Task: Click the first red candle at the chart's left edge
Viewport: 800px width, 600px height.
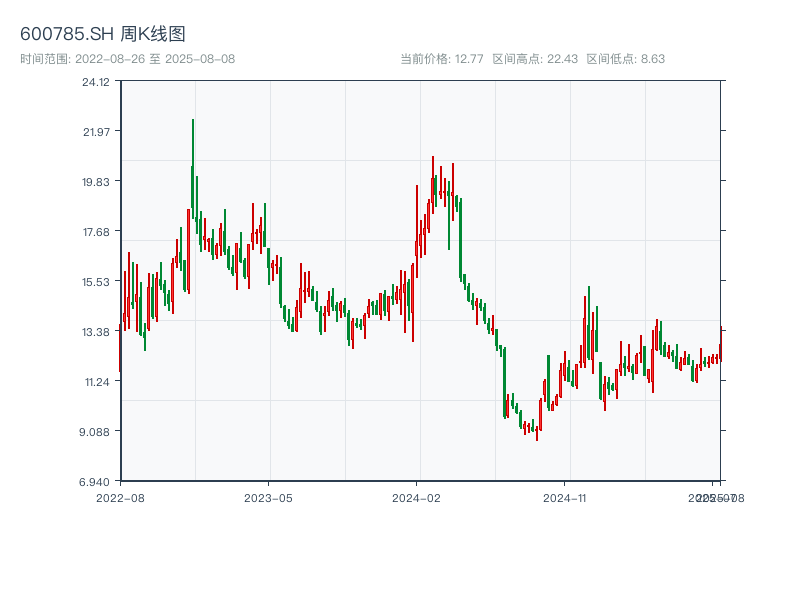Action: [120, 348]
